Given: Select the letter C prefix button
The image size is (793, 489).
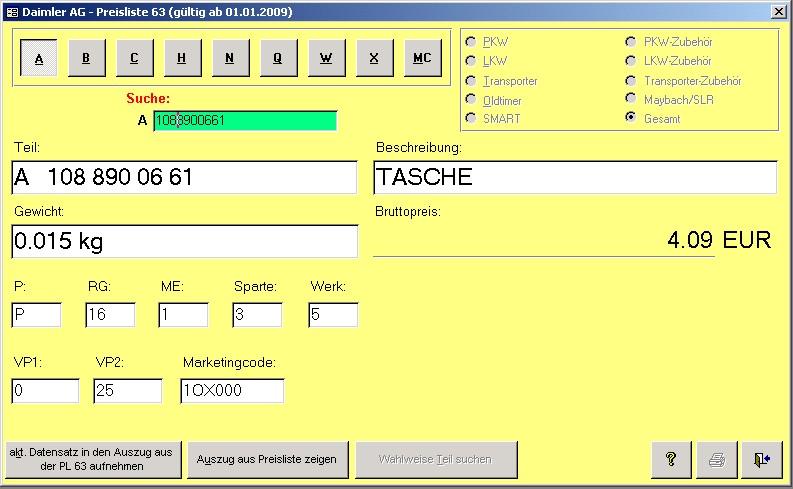Looking at the screenshot, I should point(134,58).
